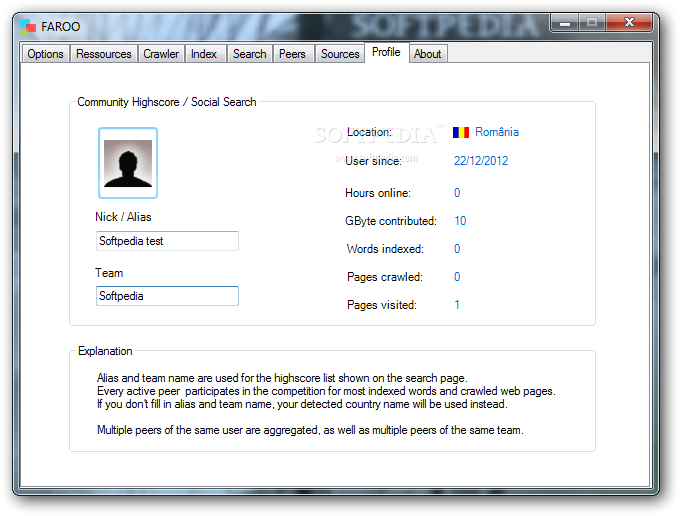
Task: Click the profile avatar picture
Action: (x=128, y=163)
